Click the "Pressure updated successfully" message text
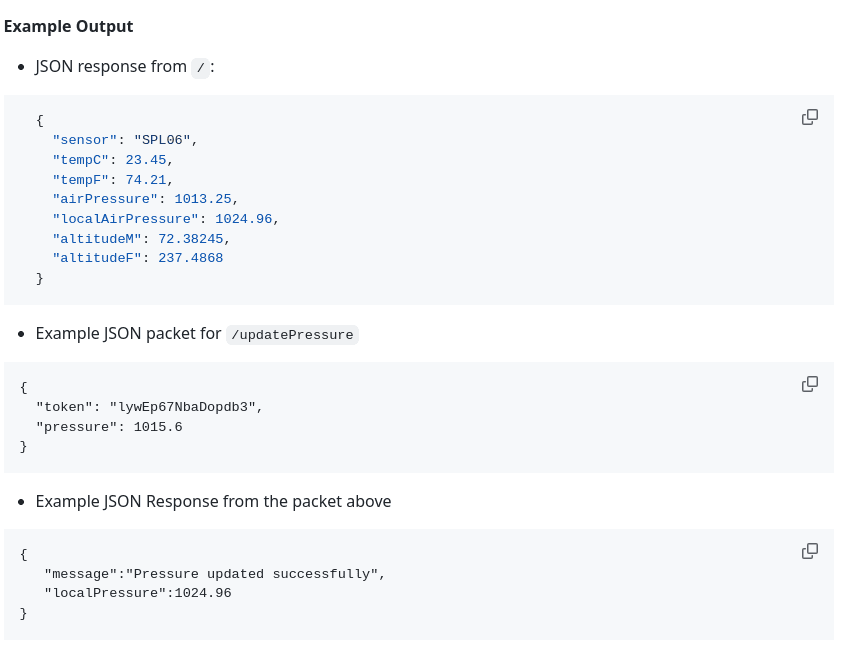 (252, 574)
